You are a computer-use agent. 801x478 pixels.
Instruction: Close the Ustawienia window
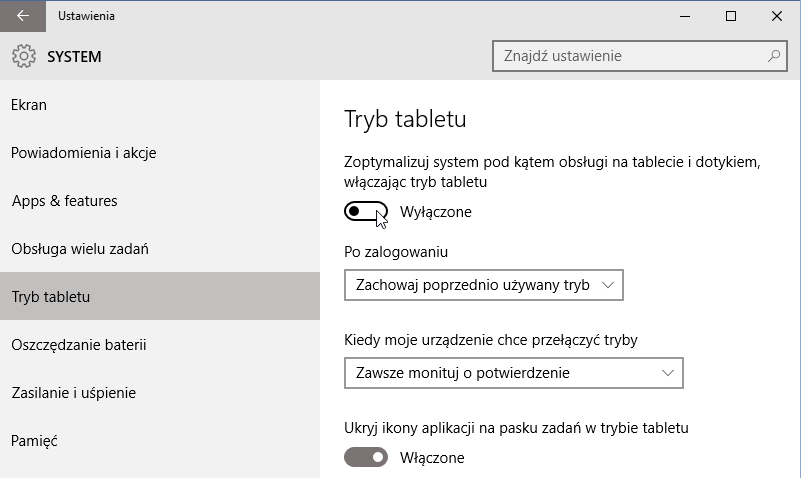click(x=777, y=16)
